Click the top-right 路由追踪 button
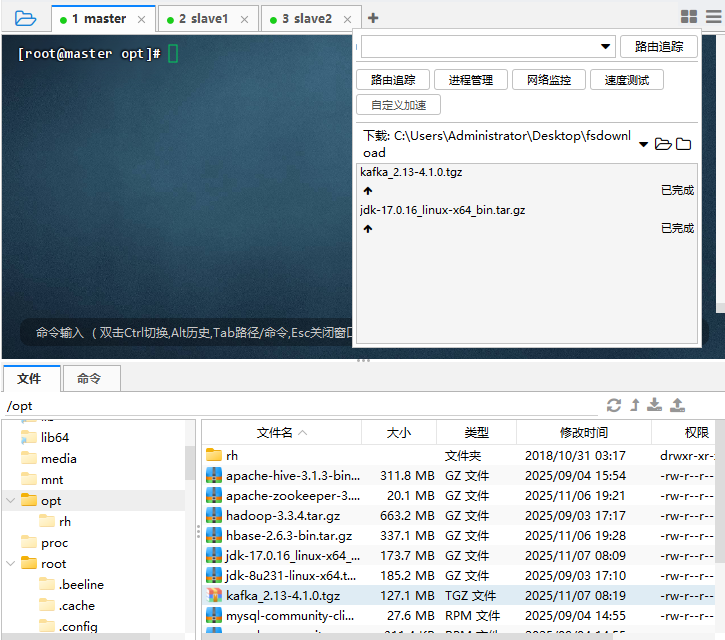The image size is (725, 640). click(658, 46)
